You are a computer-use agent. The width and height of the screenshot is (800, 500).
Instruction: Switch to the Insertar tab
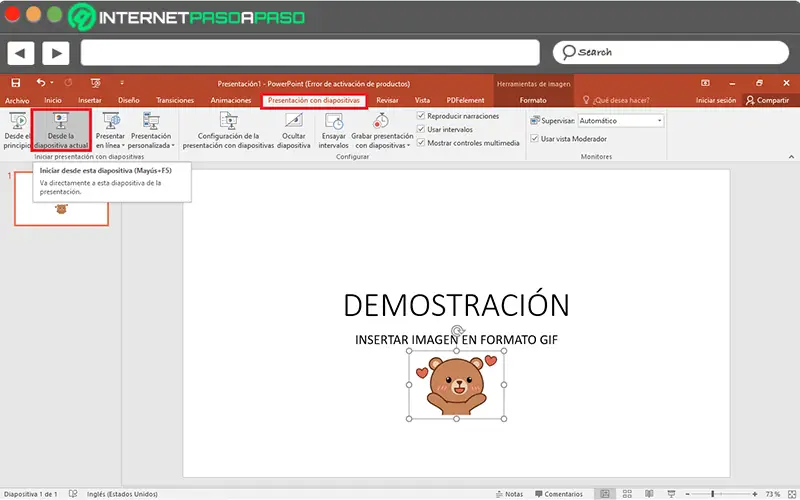pyautogui.click(x=90, y=100)
